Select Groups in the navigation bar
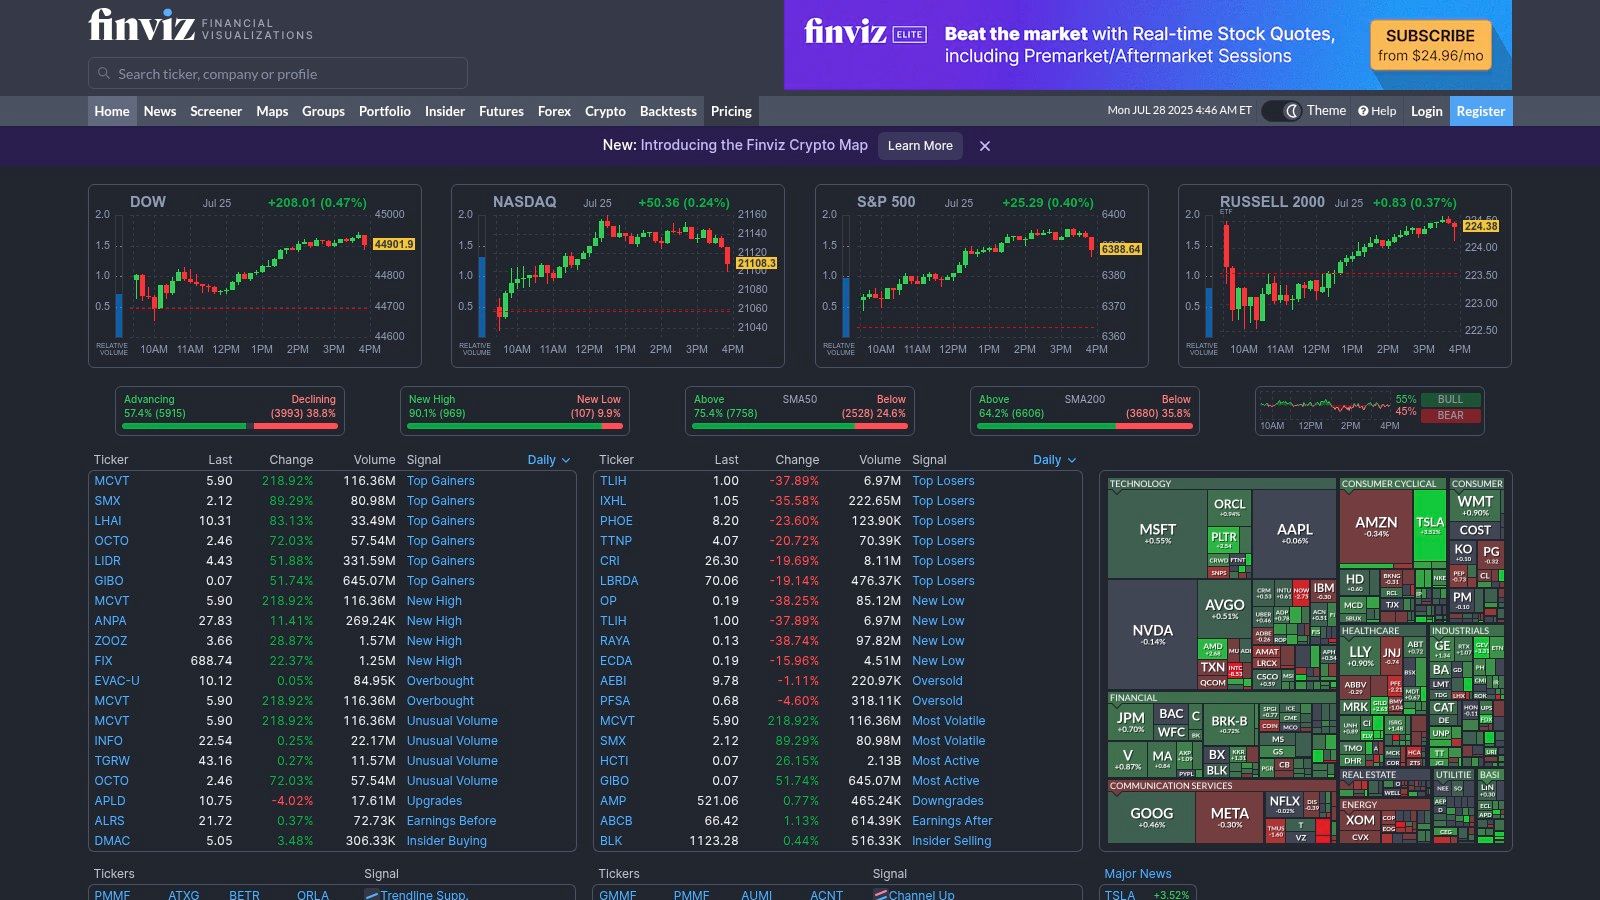Image resolution: width=1600 pixels, height=900 pixels. point(323,111)
